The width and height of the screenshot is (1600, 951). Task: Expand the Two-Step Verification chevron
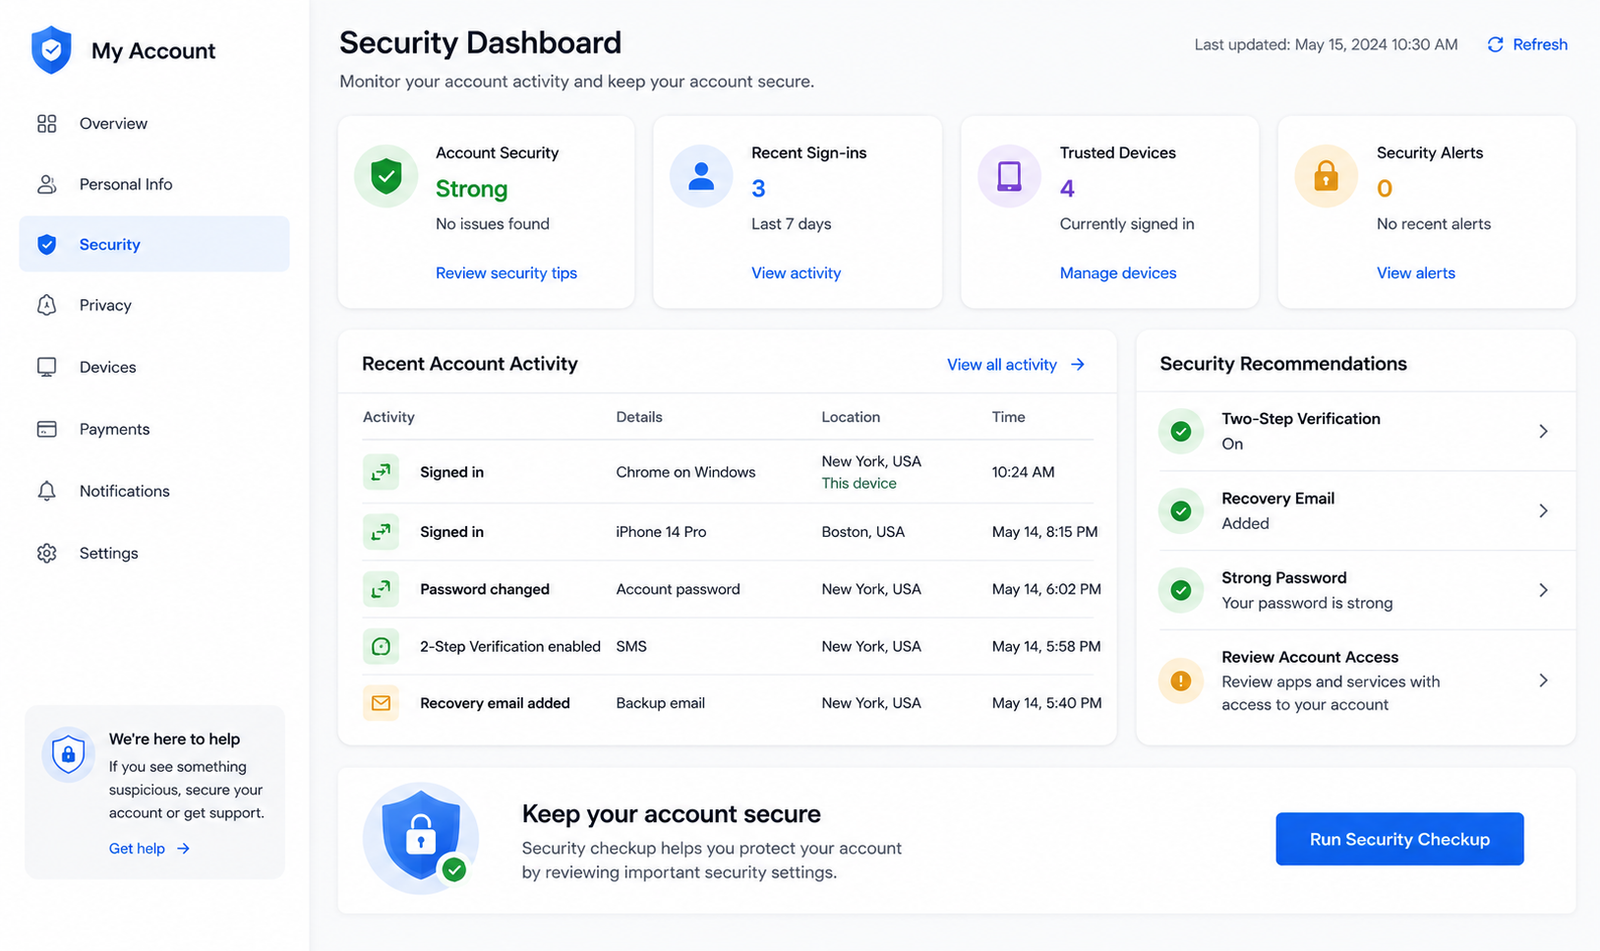tap(1543, 431)
